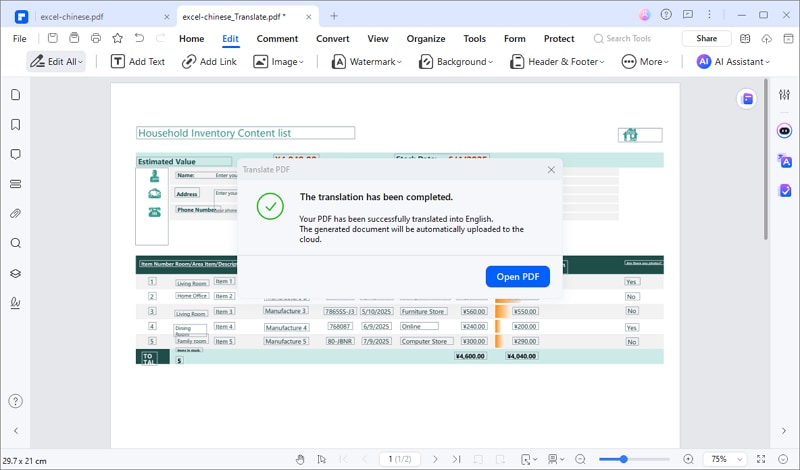The width and height of the screenshot is (800, 470).
Task: Zoom out with the minus icon
Action: click(x=580, y=459)
